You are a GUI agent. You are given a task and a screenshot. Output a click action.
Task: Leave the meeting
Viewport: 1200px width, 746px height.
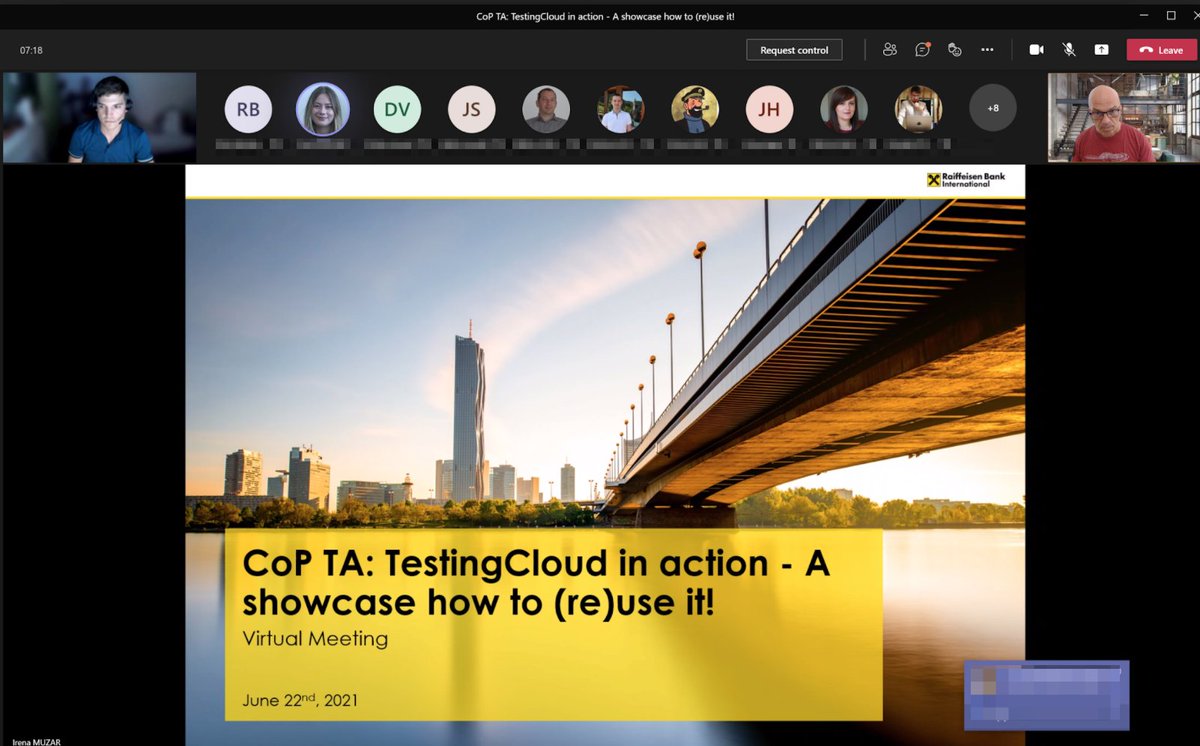(1161, 50)
